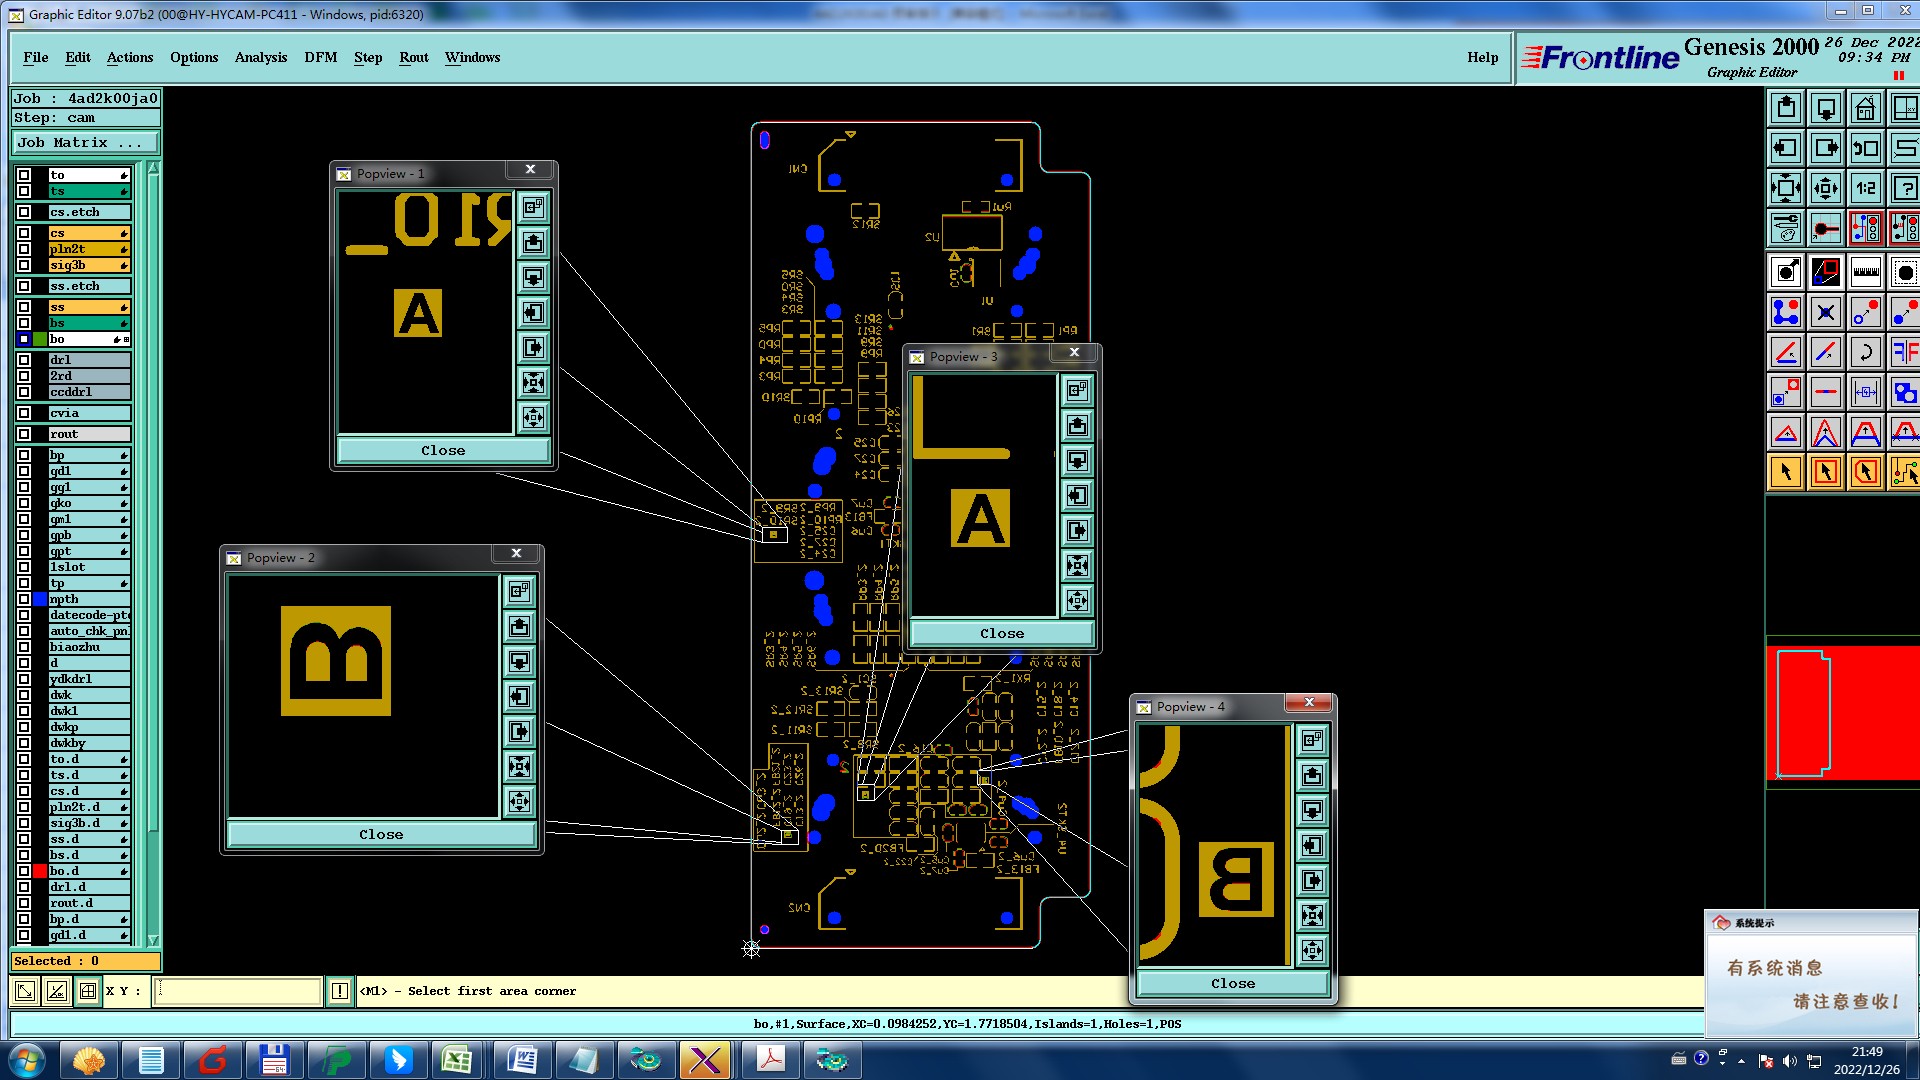Click the Home view icon
This screenshot has width=1920, height=1080.
pos(1865,108)
